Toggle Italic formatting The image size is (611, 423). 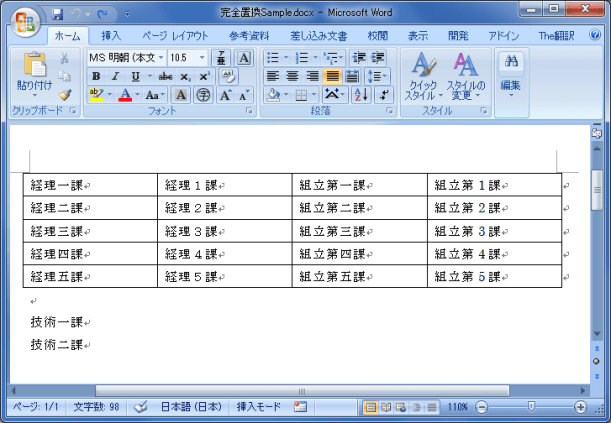114,76
